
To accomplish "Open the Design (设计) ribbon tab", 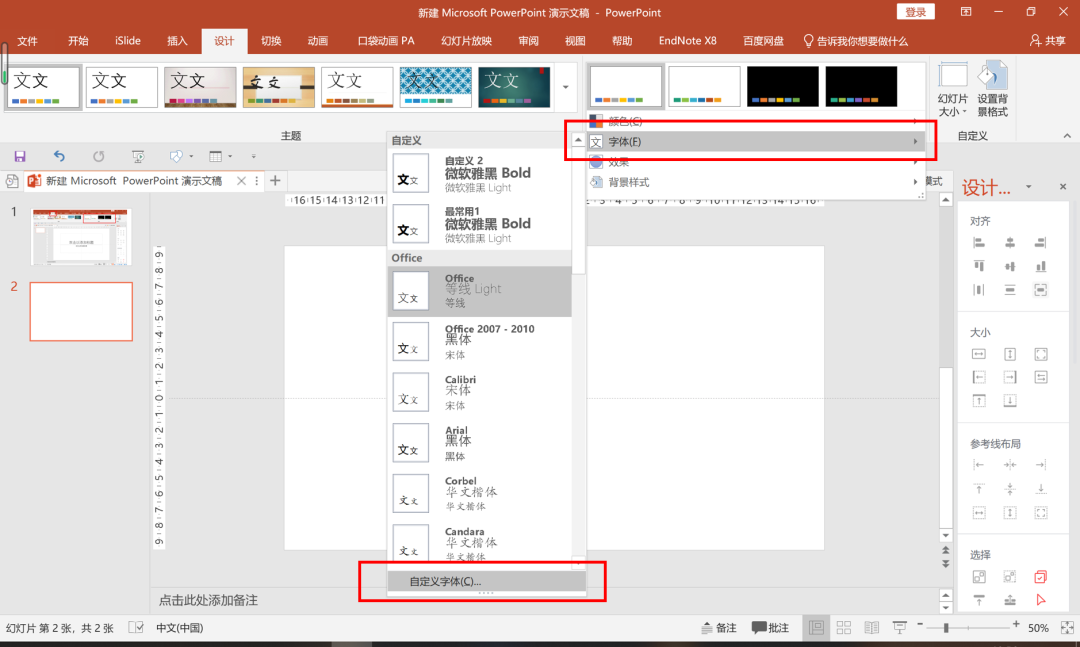I will pos(224,41).
